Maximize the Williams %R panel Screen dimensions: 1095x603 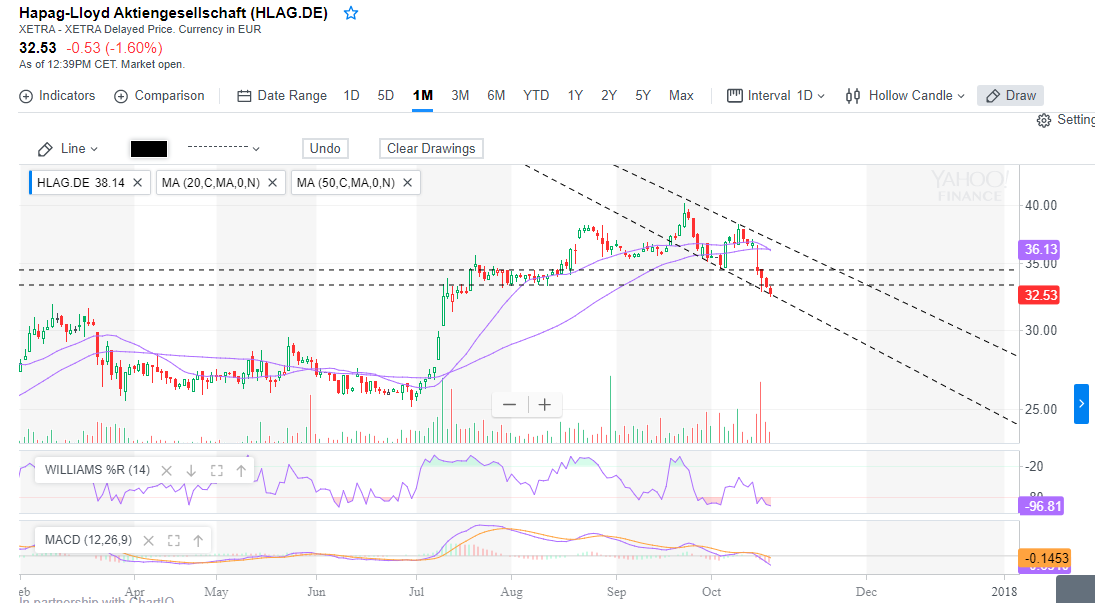(x=216, y=470)
